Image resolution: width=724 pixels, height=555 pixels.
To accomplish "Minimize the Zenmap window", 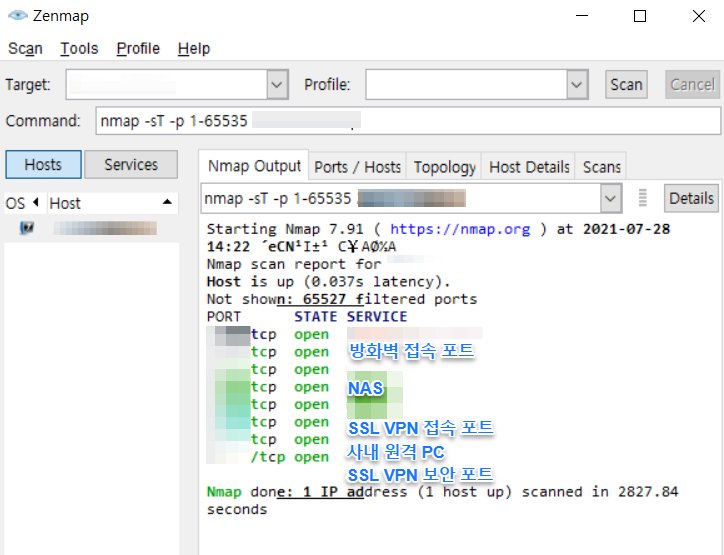I will [582, 16].
